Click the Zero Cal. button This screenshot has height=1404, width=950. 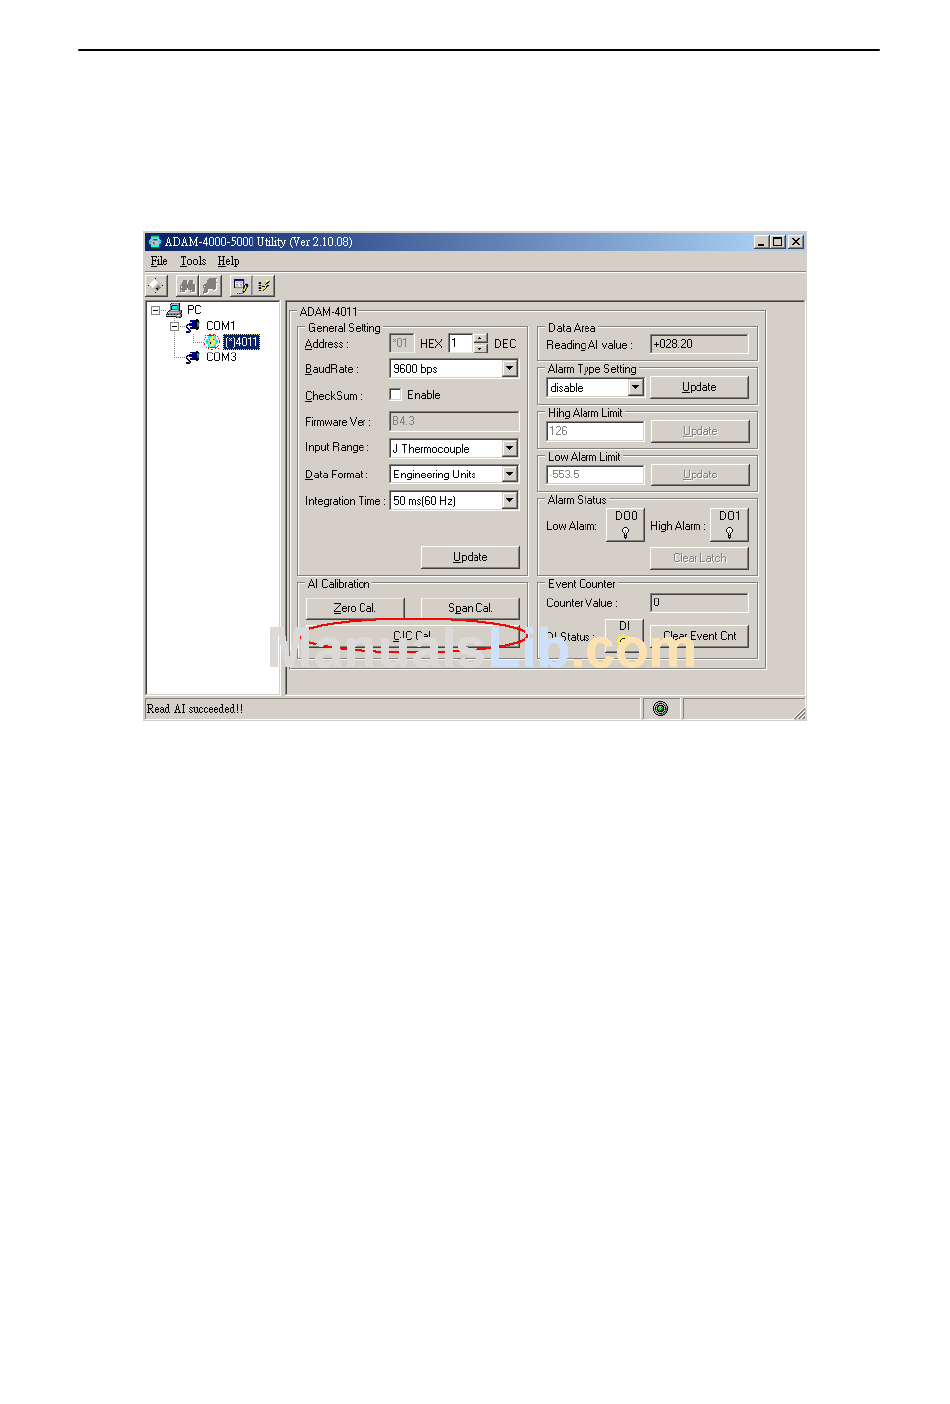click(355, 608)
